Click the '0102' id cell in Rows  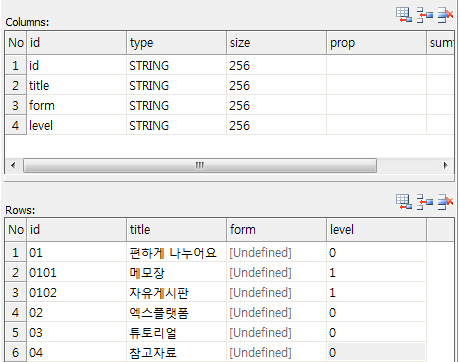coord(76,292)
